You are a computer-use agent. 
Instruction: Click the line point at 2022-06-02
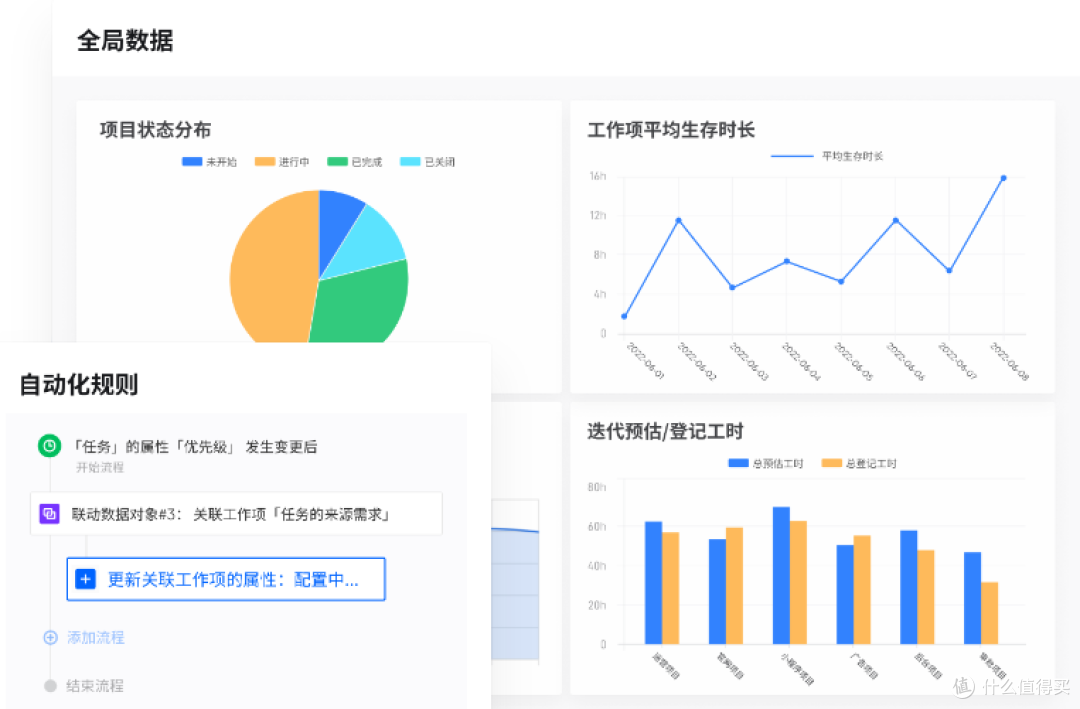[678, 220]
